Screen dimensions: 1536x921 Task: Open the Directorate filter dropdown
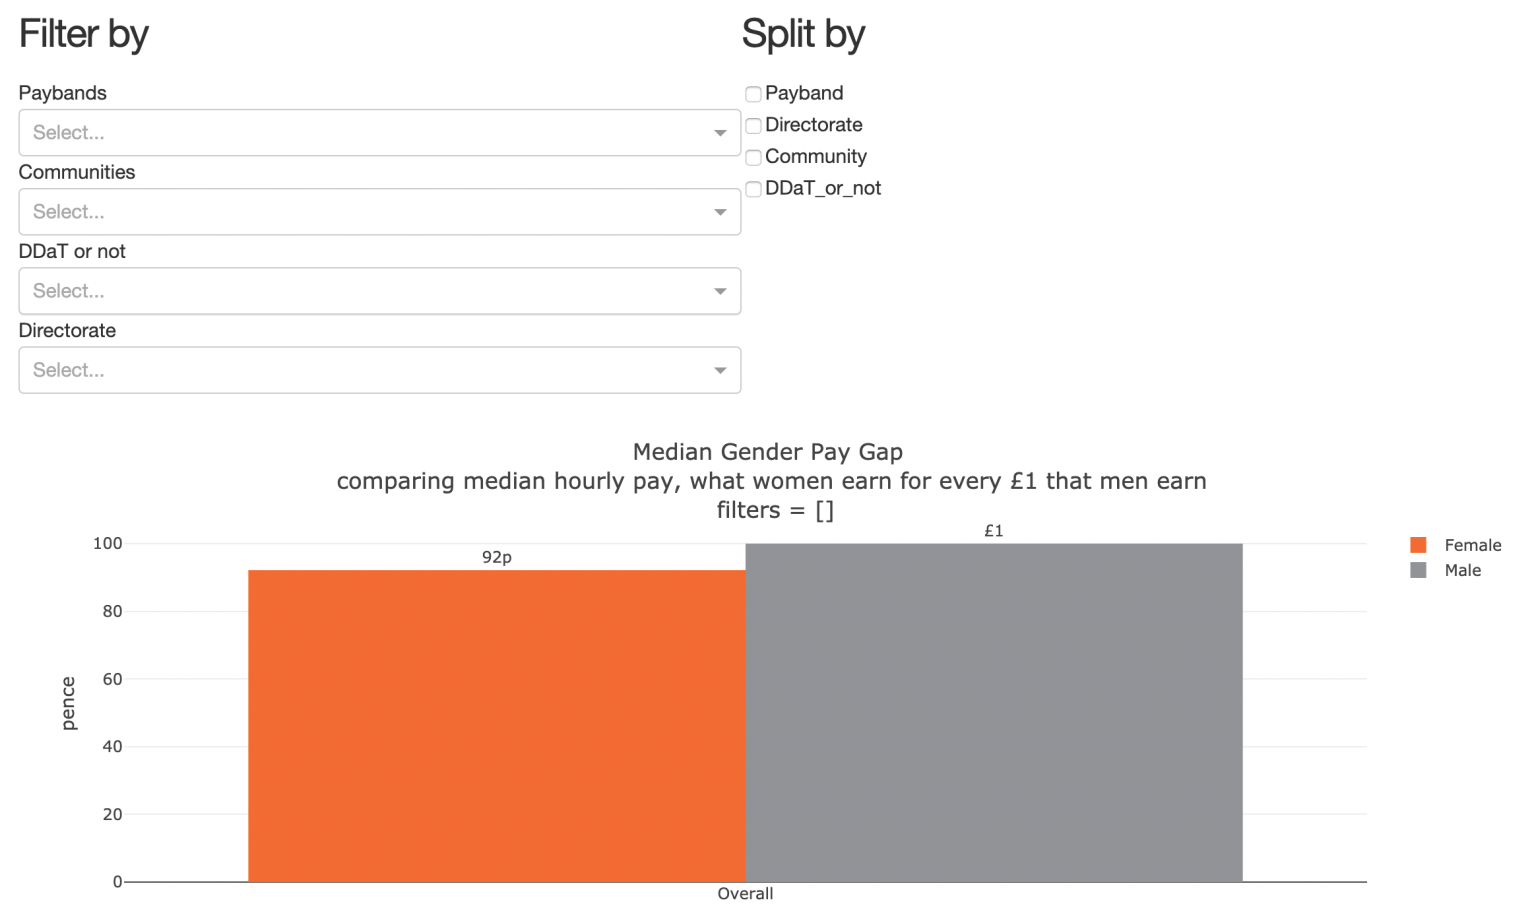380,370
